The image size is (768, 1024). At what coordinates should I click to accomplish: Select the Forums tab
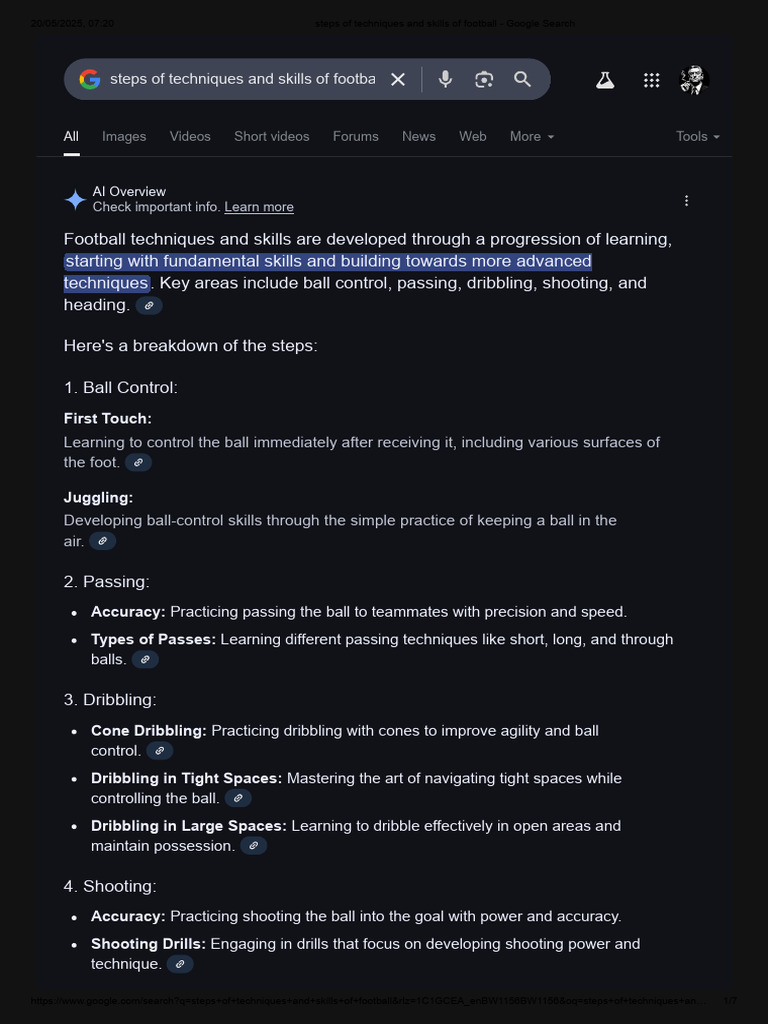[x=355, y=136]
